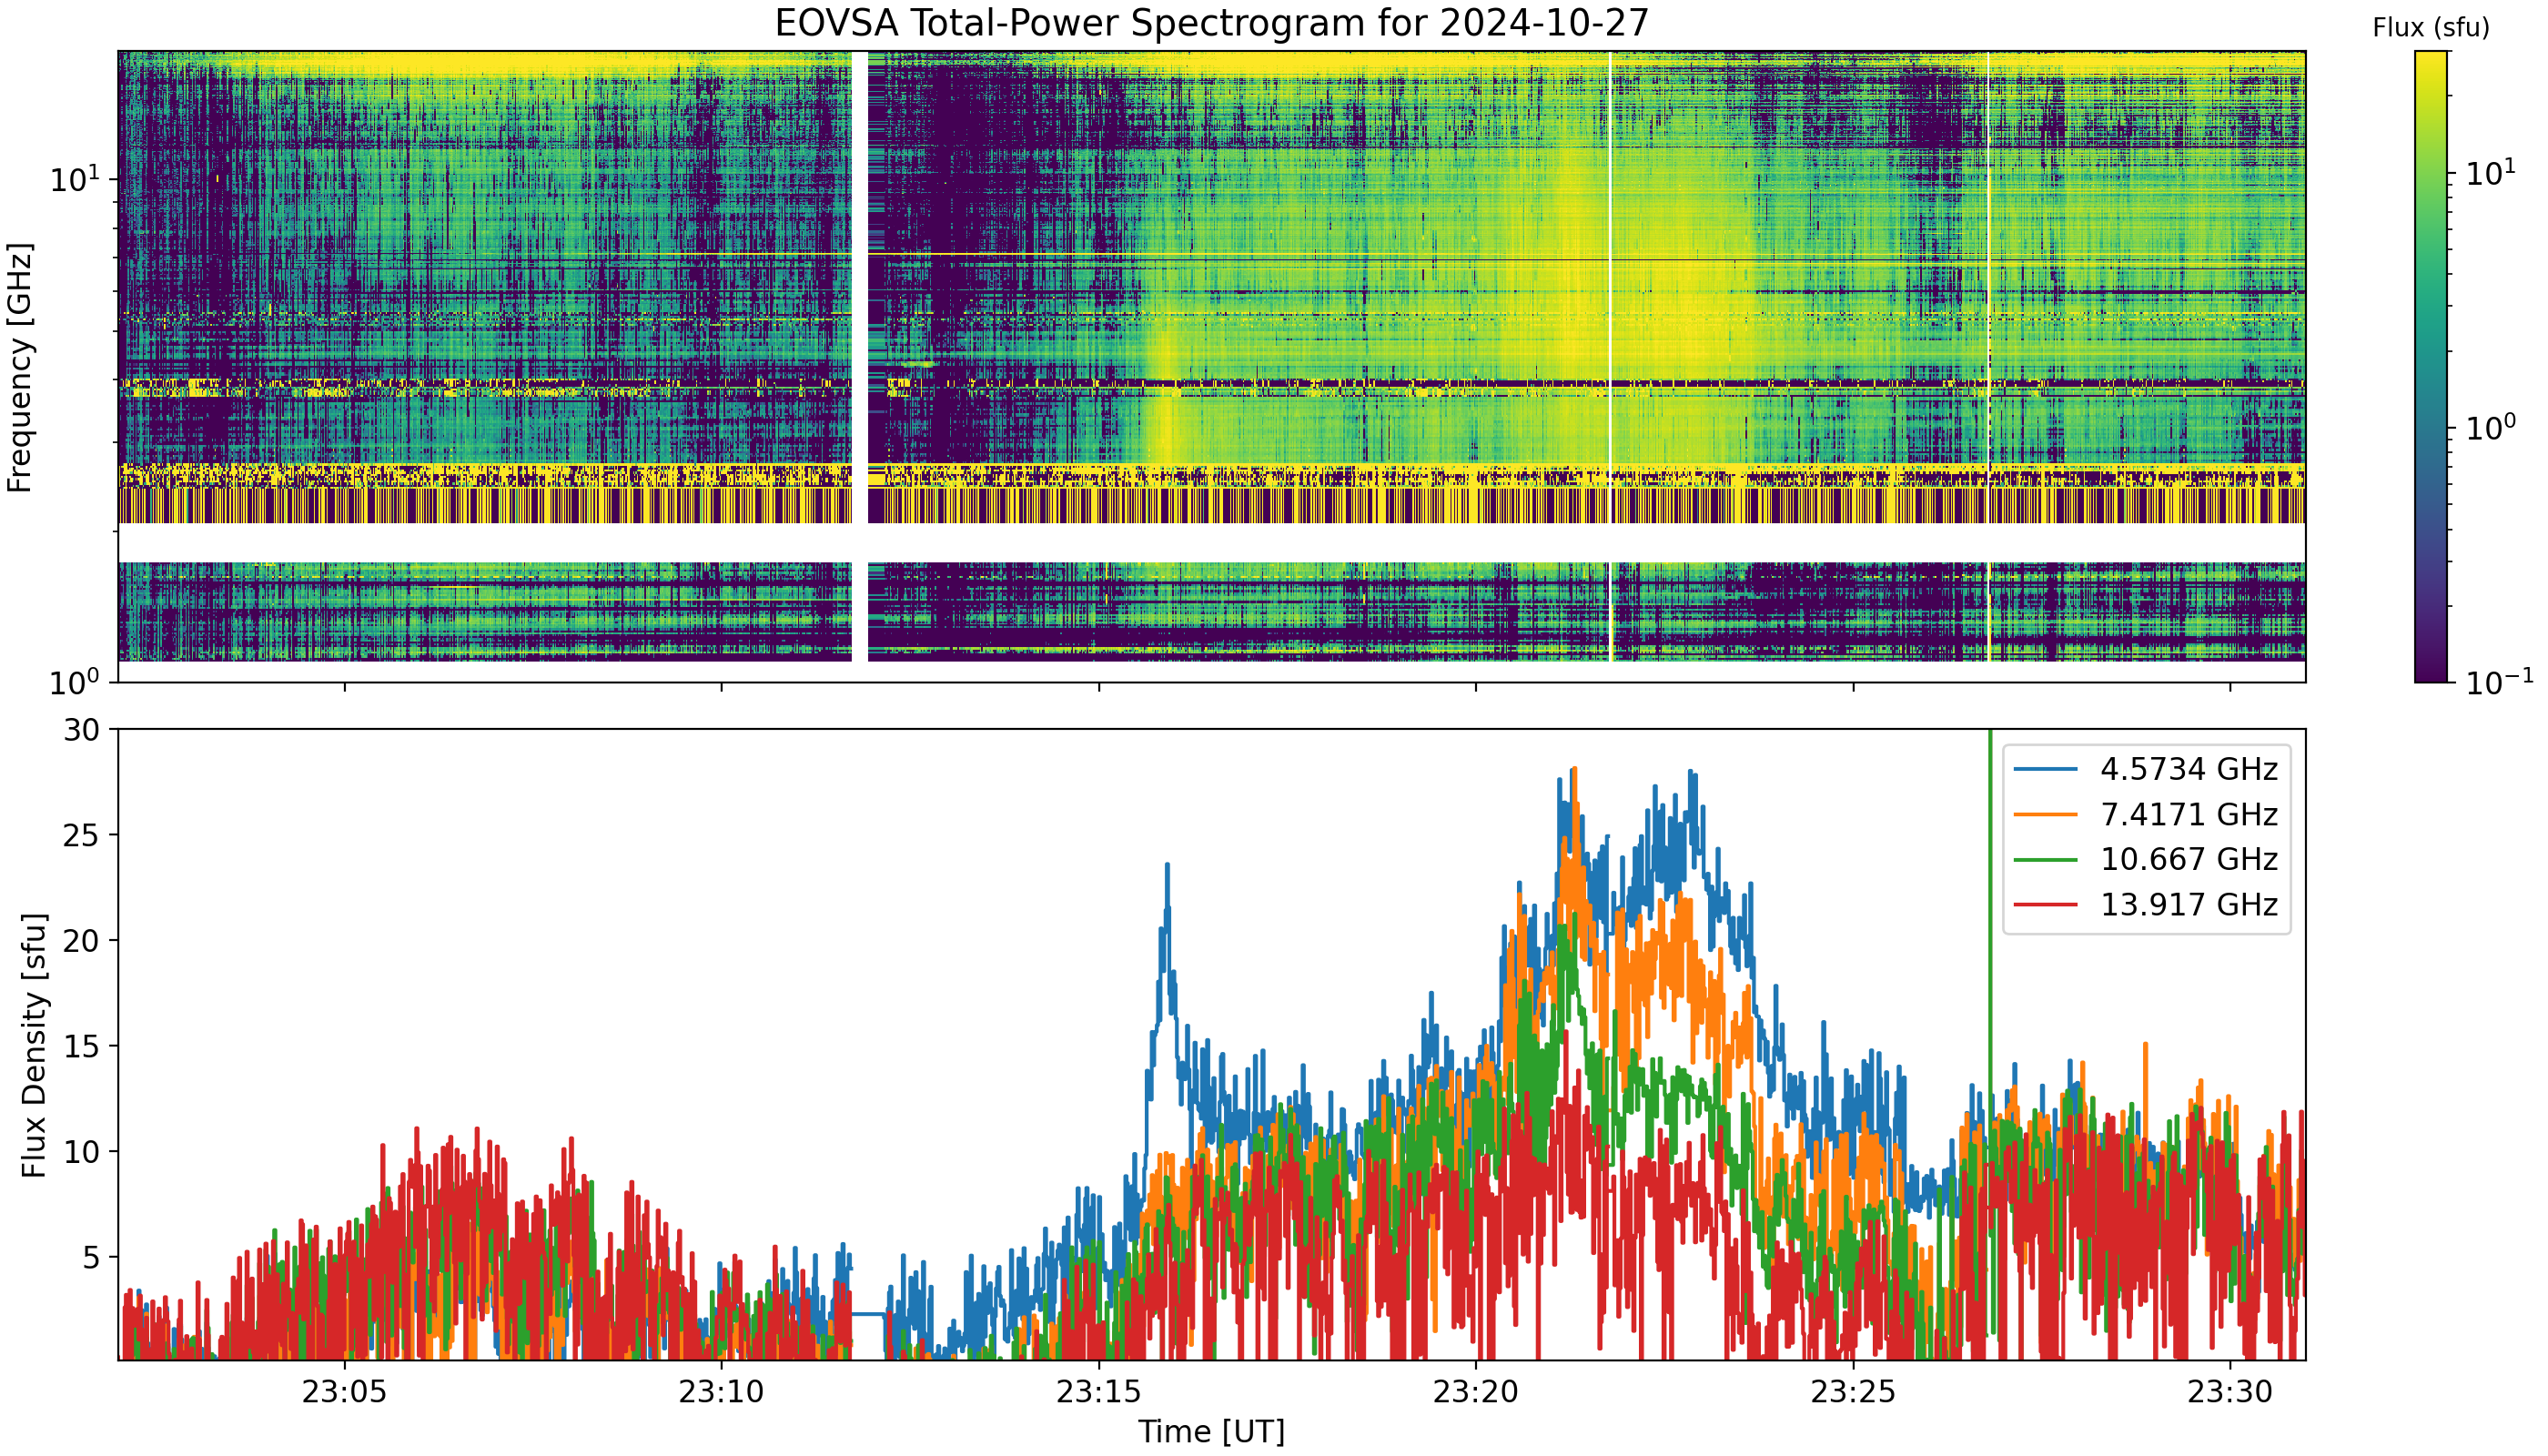Click the '15' flux density tick label
Viewport: 2548px width, 1456px height.
(82, 1046)
